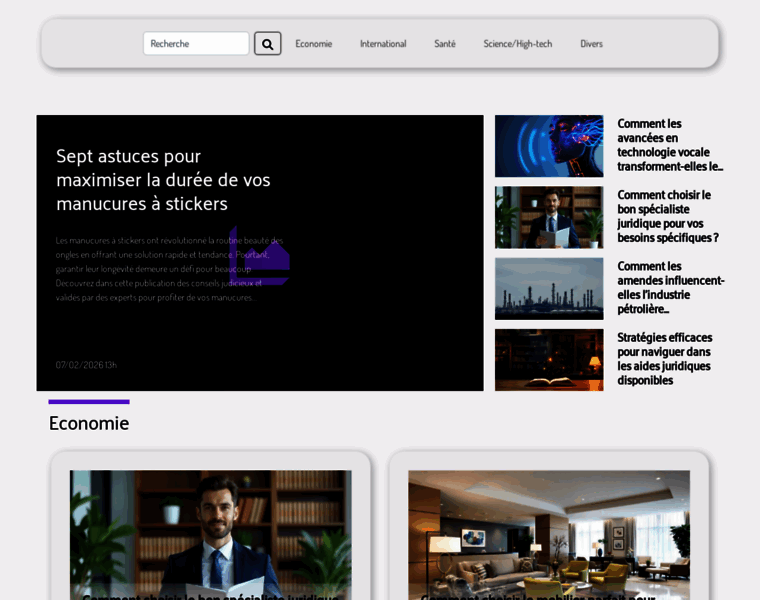Click the law book and lamp thumbnail
The height and width of the screenshot is (600, 760).
point(549,360)
